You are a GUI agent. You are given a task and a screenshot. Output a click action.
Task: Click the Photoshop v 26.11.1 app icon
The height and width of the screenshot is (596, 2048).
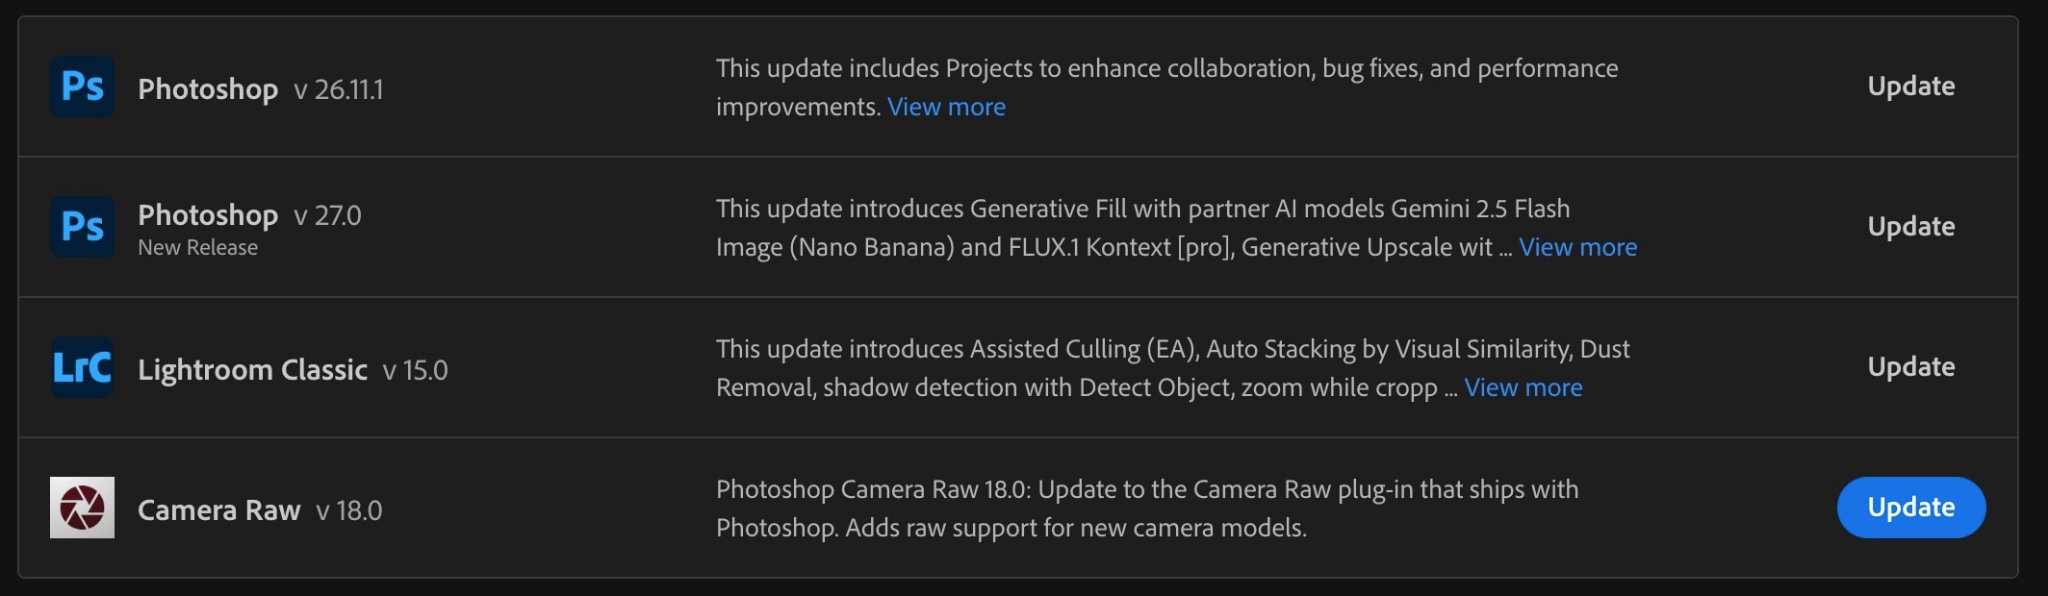82,87
